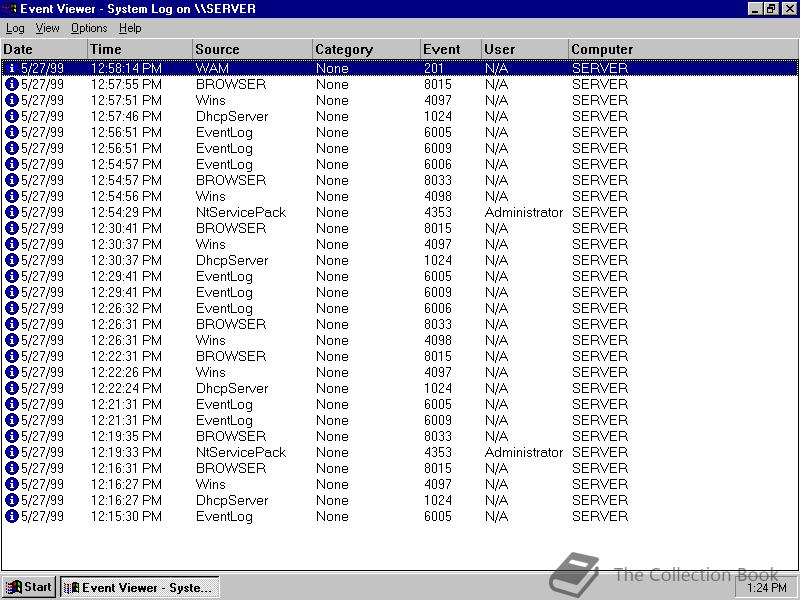Click DhcpServer source at 12:22:24 PM

point(232,388)
